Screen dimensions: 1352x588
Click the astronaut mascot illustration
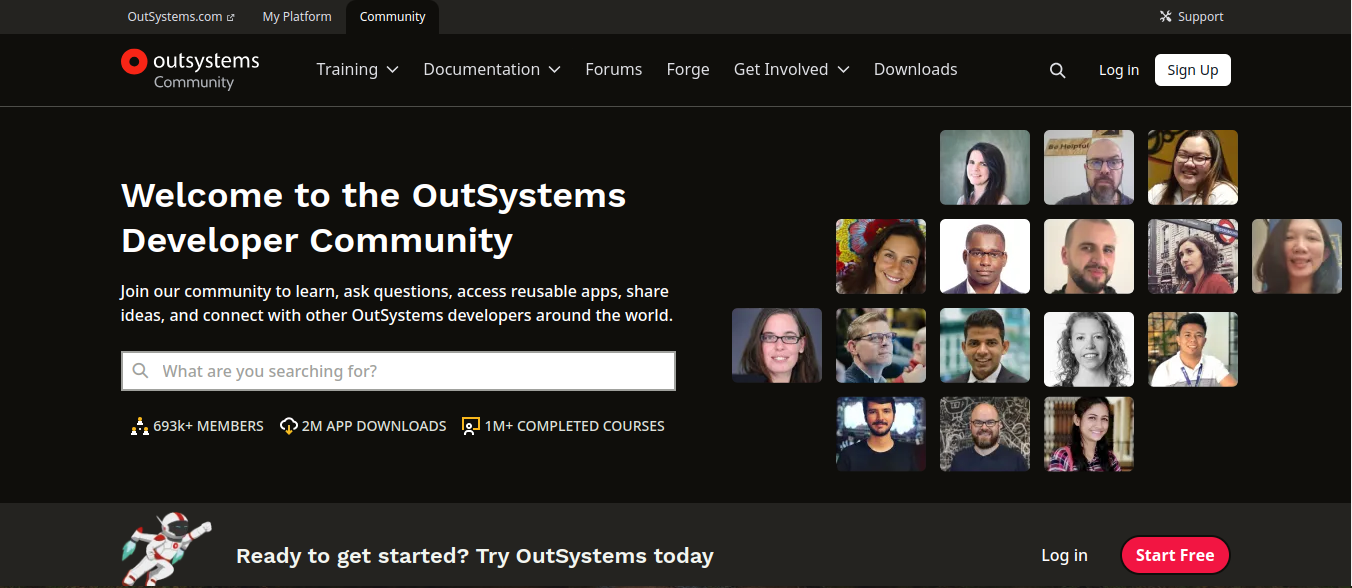point(166,549)
